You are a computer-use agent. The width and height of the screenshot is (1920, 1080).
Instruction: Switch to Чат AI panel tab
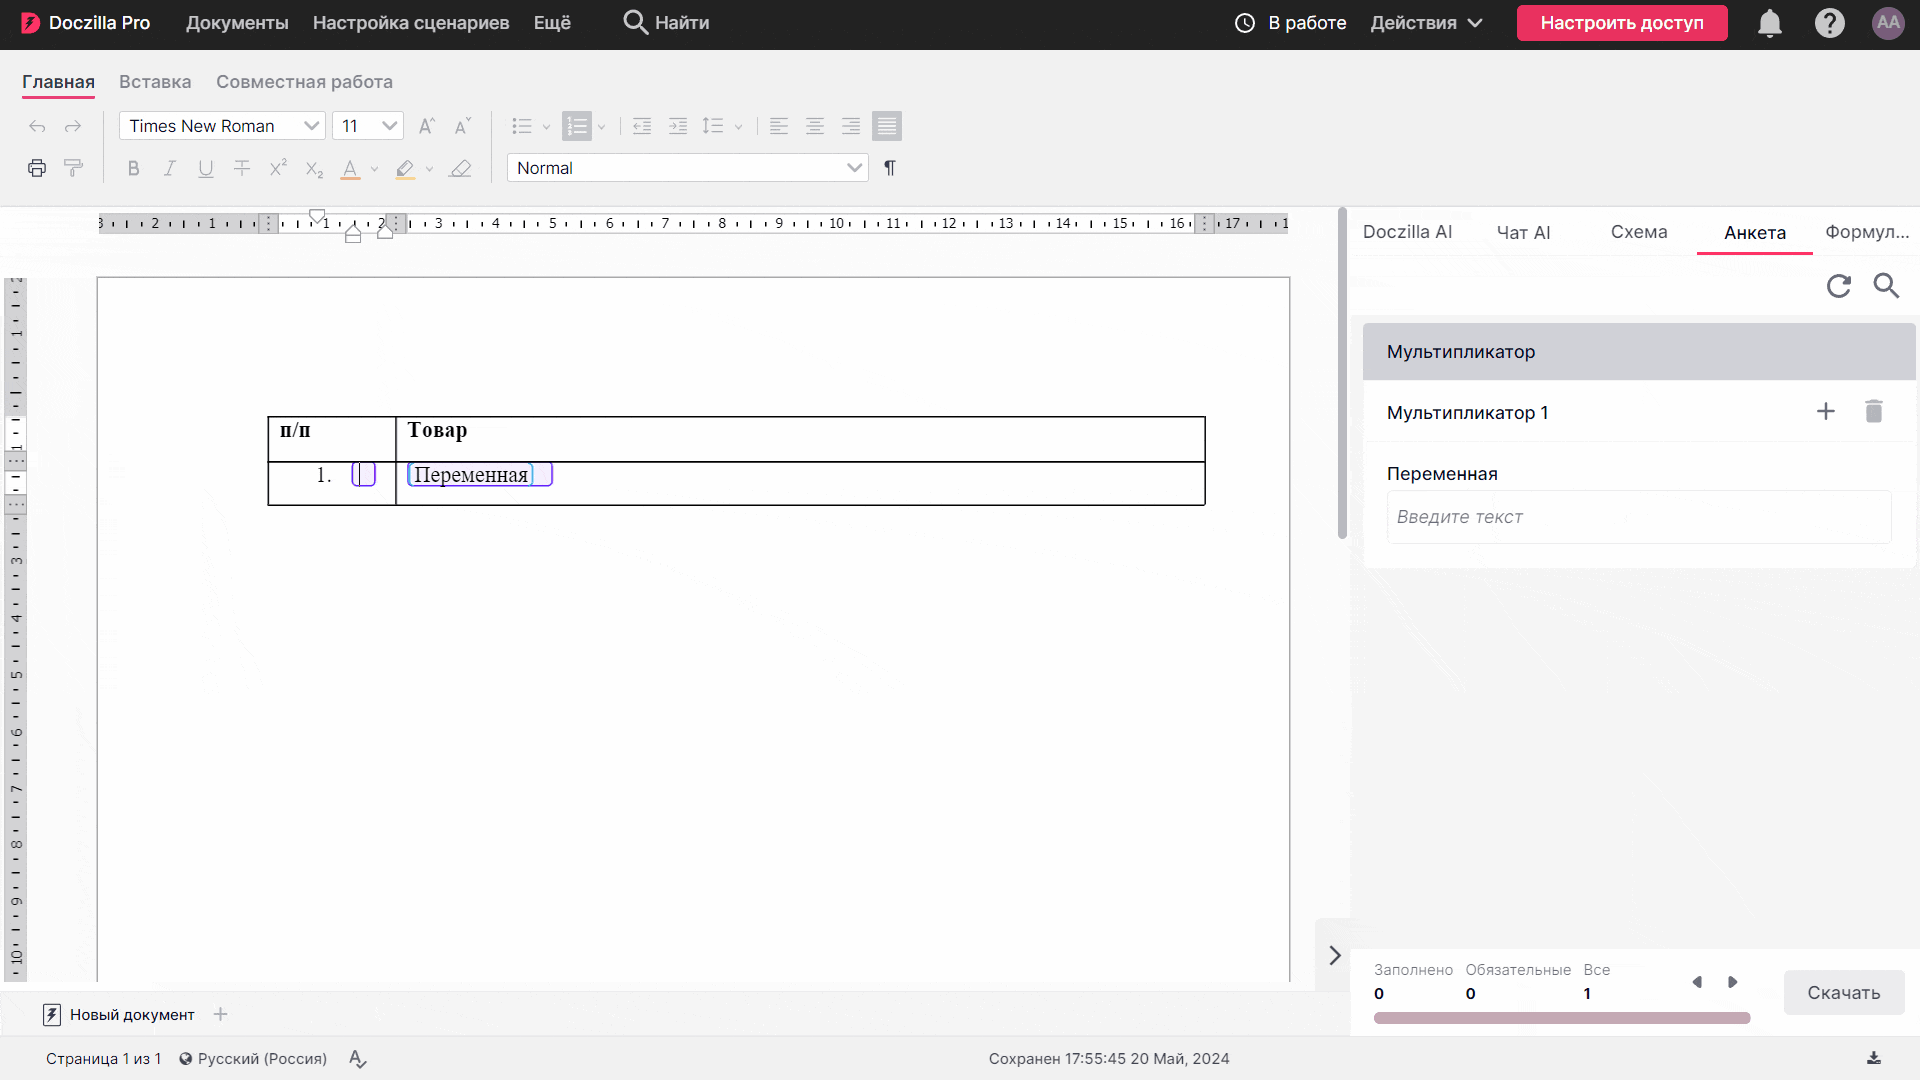(1523, 232)
